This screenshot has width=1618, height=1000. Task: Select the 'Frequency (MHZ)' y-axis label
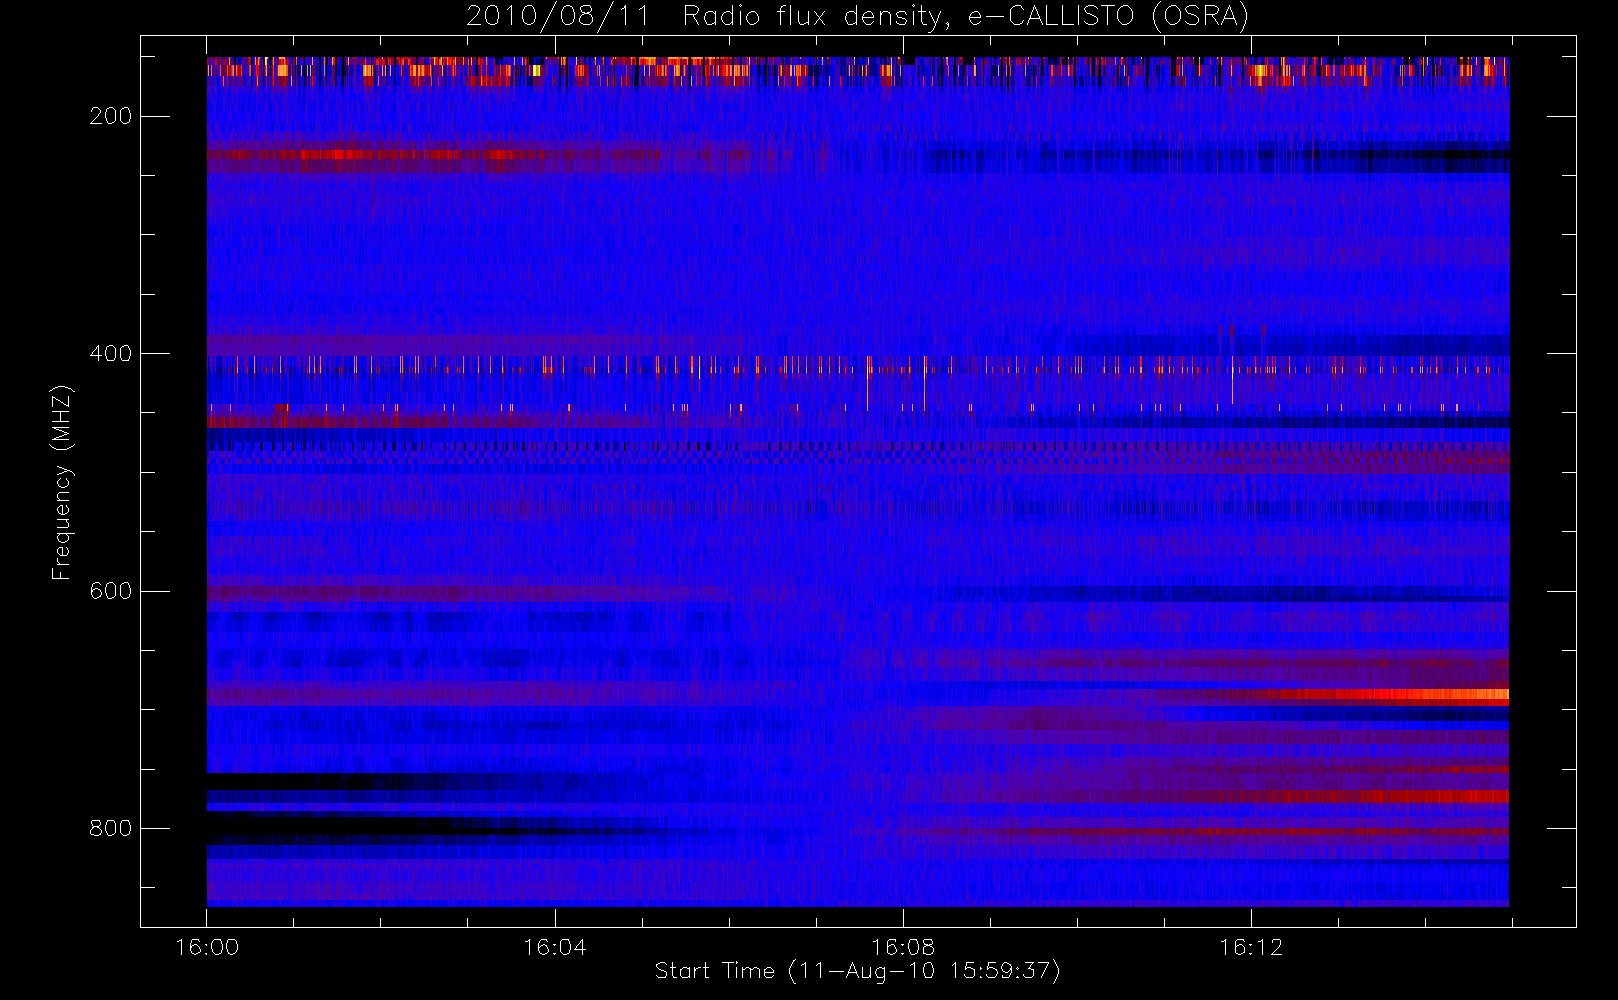click(x=62, y=482)
